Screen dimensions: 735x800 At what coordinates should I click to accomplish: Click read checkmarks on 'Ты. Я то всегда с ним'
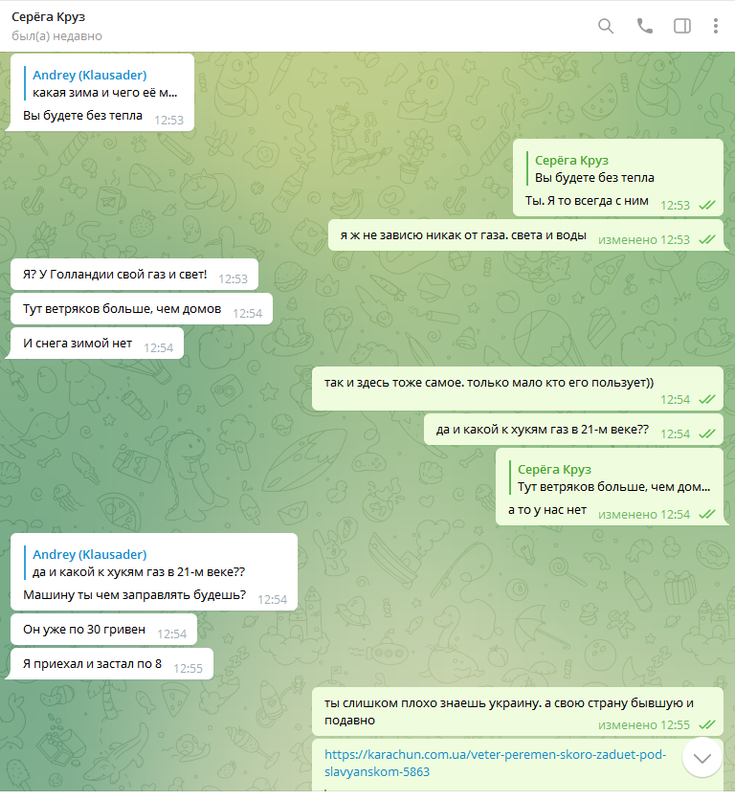pos(707,206)
